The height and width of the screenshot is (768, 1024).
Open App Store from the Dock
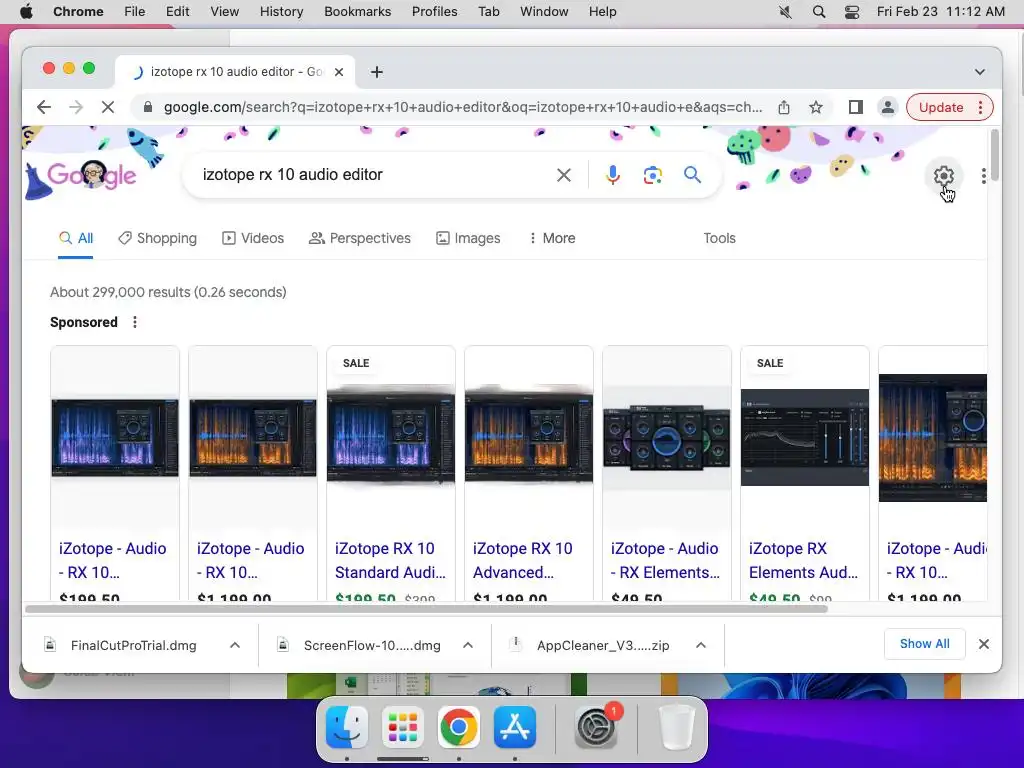[515, 727]
